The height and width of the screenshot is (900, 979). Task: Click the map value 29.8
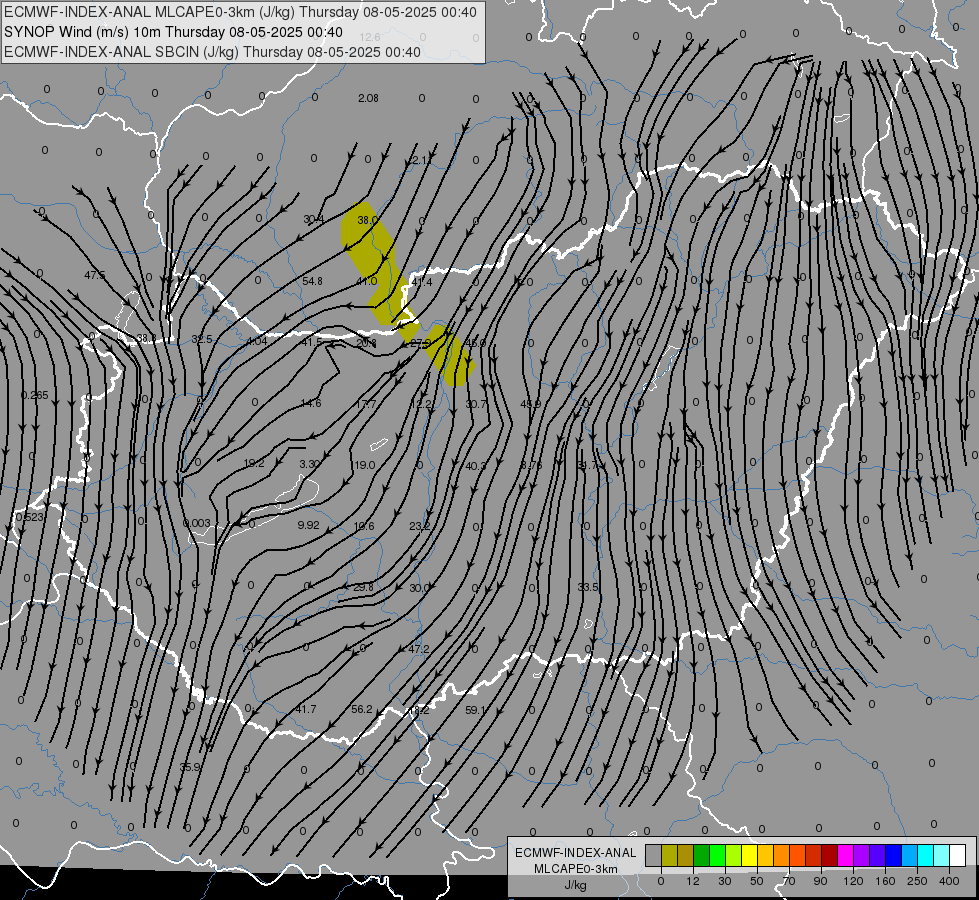click(x=363, y=587)
